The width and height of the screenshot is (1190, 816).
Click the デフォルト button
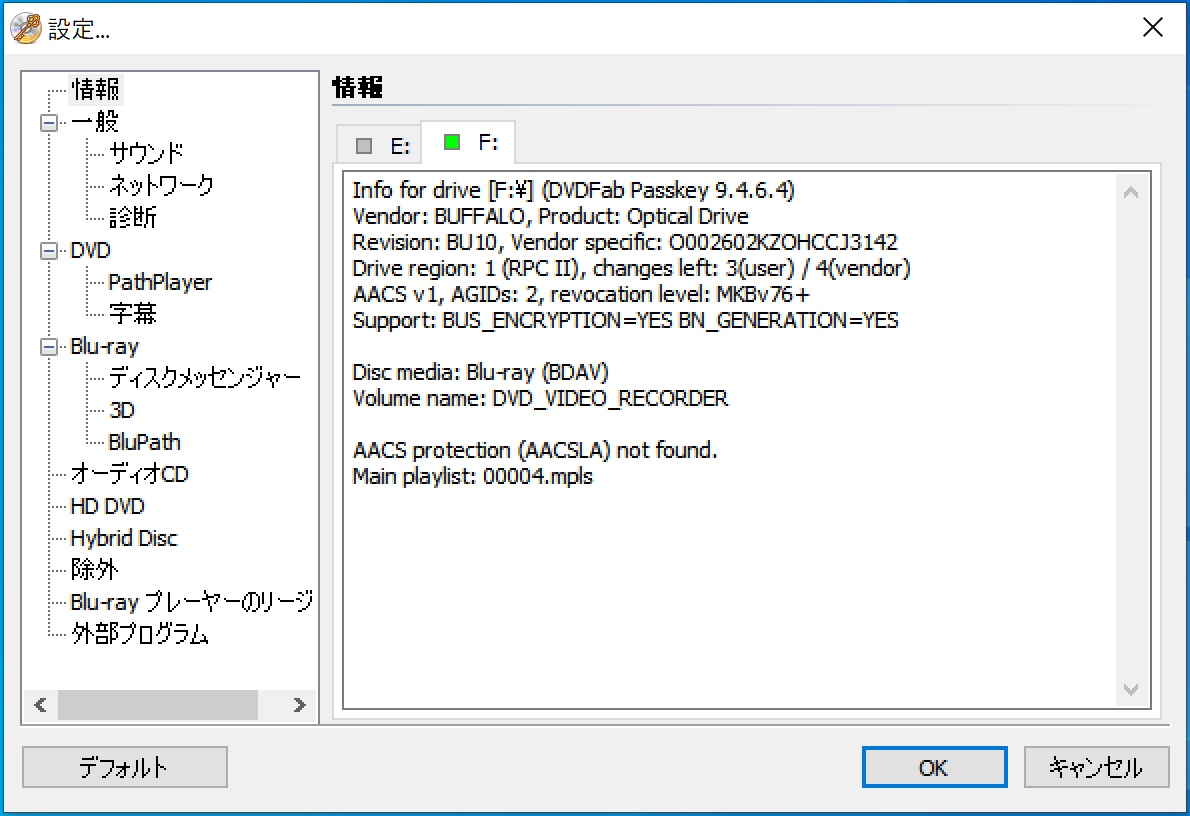click(x=124, y=767)
